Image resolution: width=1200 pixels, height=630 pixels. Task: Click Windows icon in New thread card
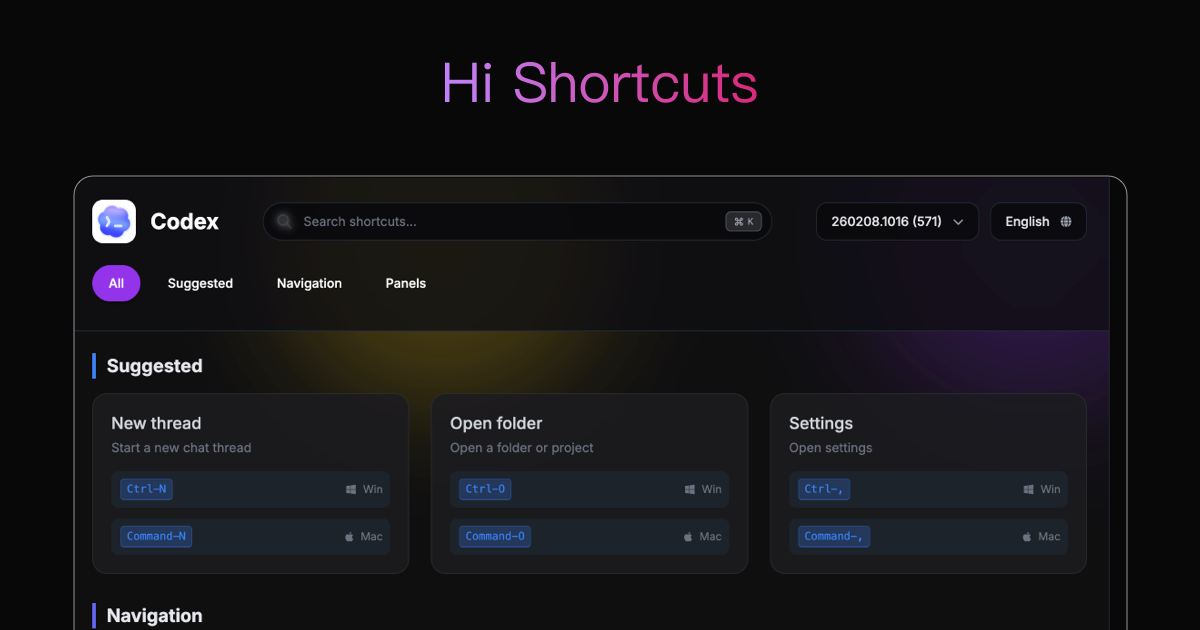click(351, 490)
